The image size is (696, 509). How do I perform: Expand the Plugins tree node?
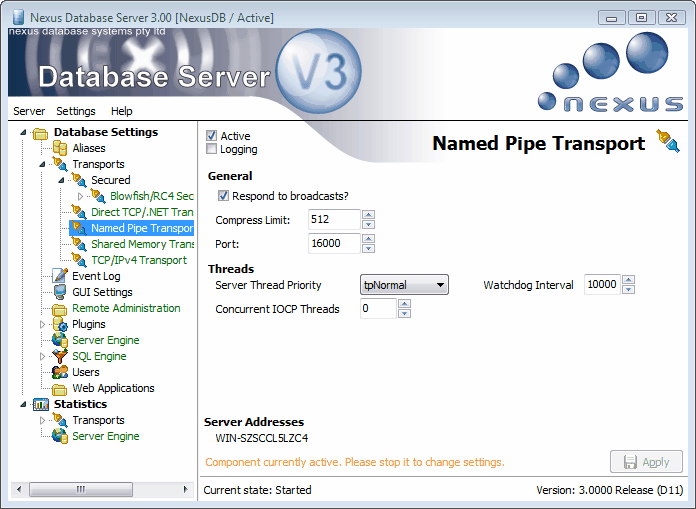(x=42, y=324)
